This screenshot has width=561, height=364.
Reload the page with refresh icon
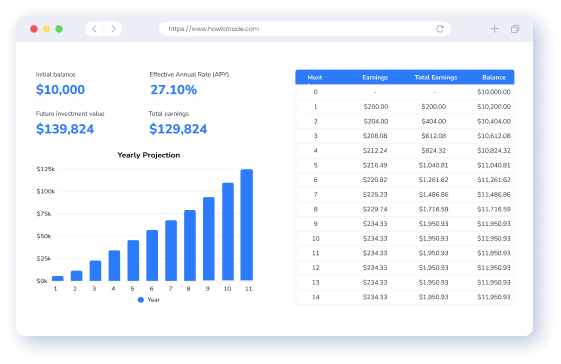tap(440, 29)
